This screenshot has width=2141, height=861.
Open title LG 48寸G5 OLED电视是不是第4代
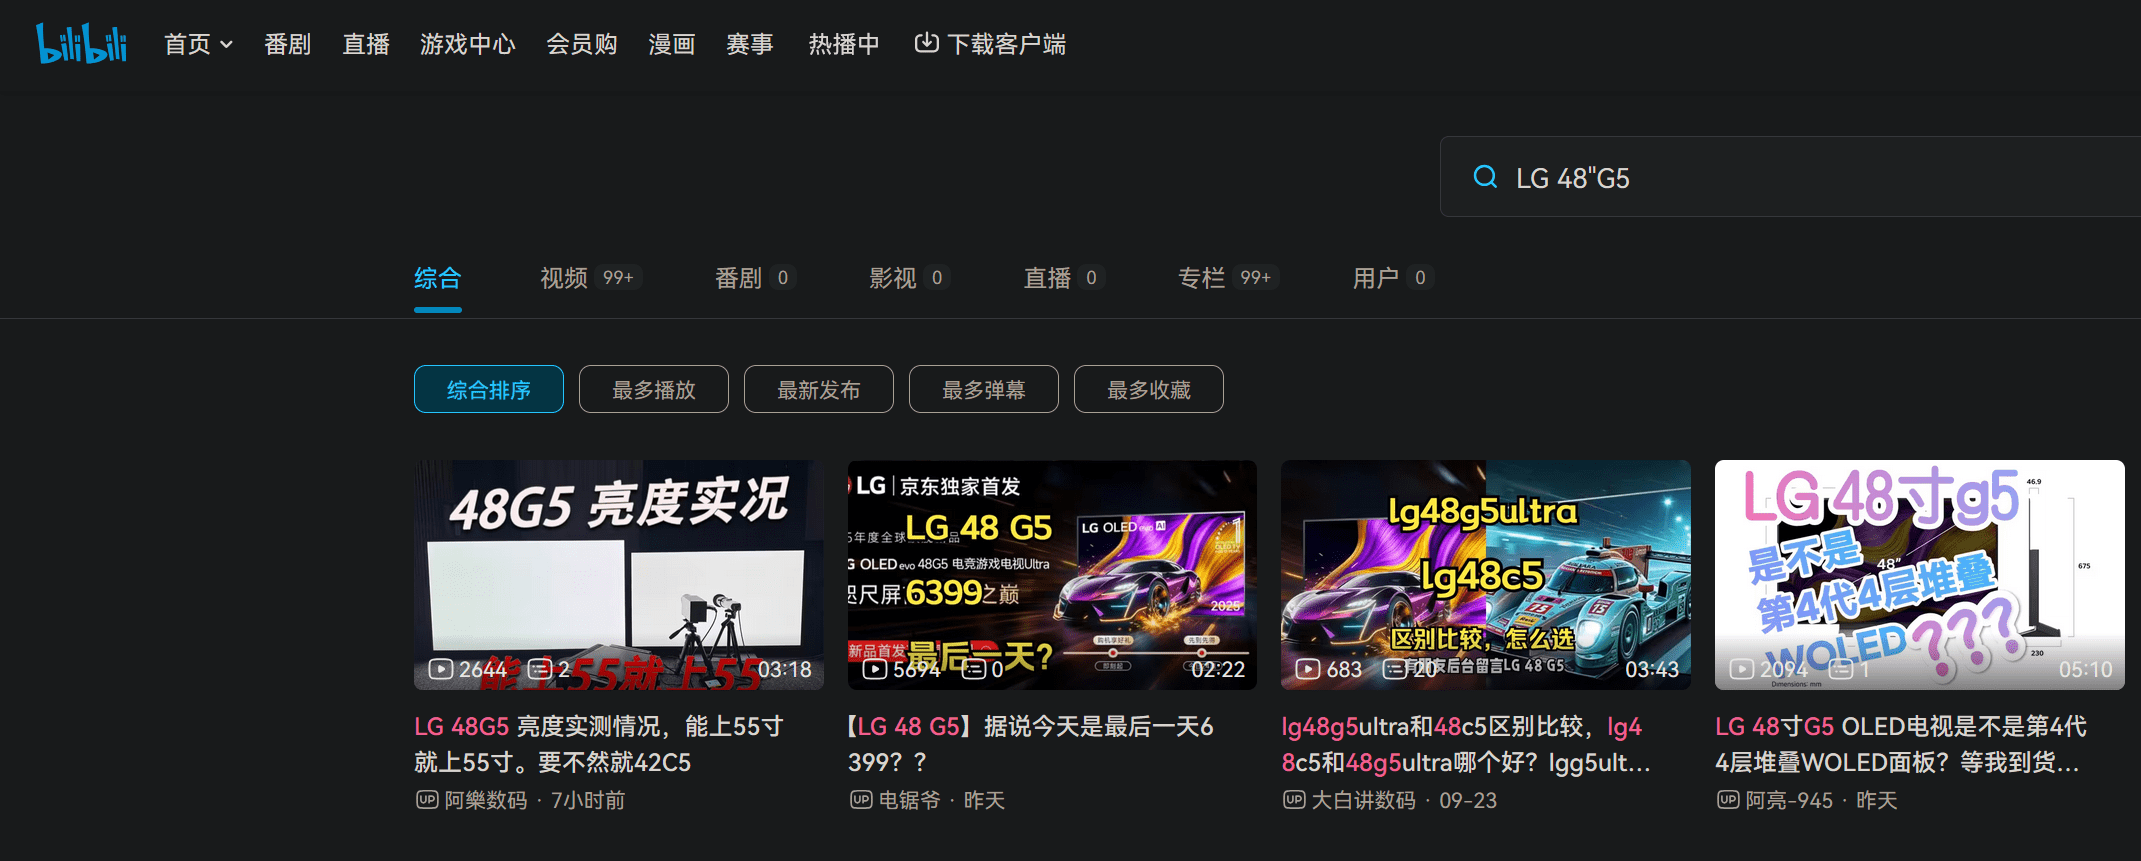(1902, 744)
